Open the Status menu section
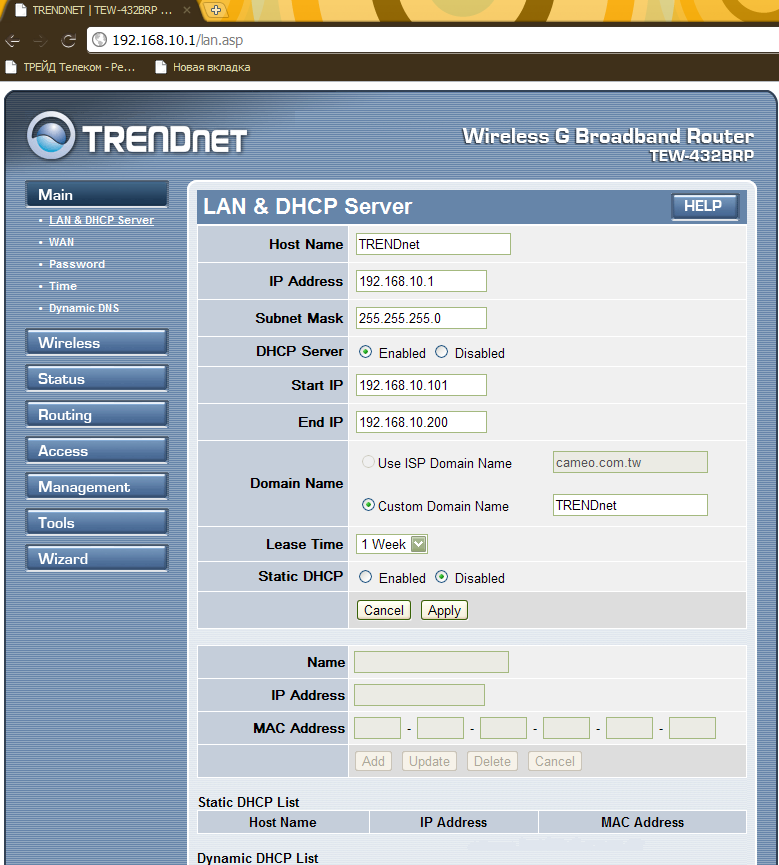Viewport: 779px width, 865px height. pos(97,378)
